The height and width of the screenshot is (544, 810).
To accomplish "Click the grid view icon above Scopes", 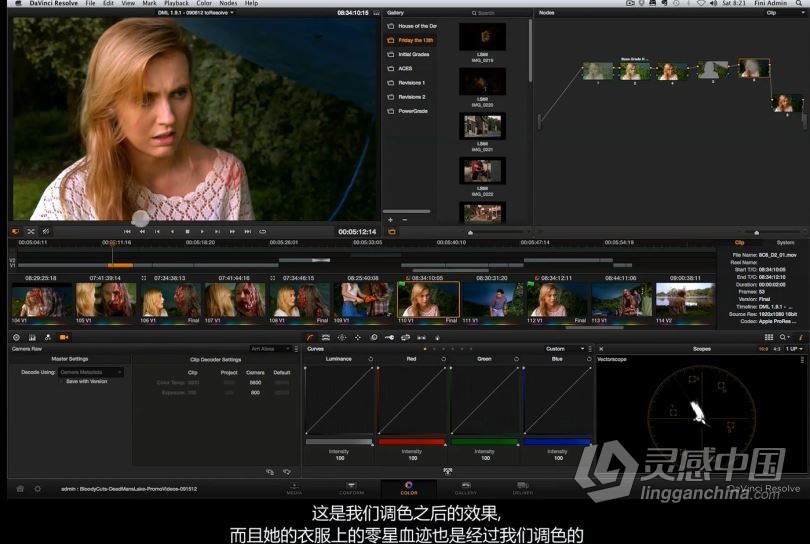I will tap(769, 337).
